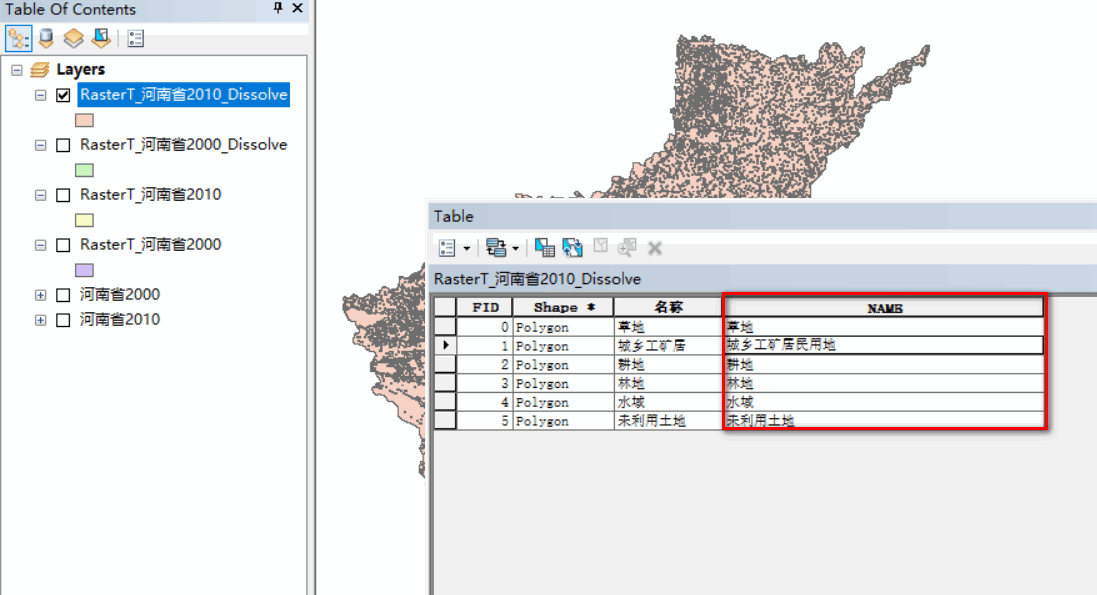Screen dimensions: 1097x595
Task: Select 河南省2000 layer name
Action: tap(120, 294)
